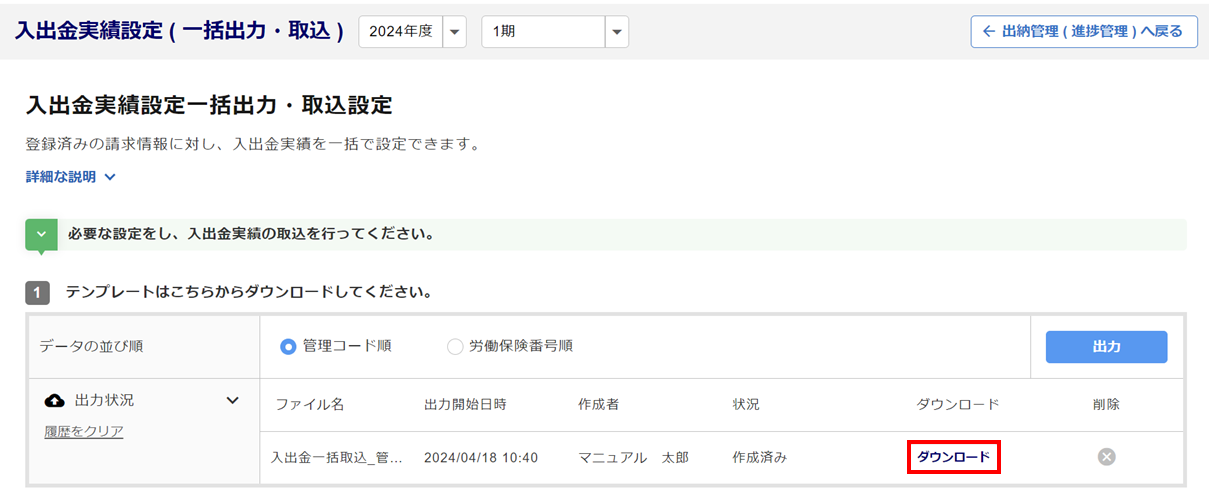The height and width of the screenshot is (494, 1209).
Task: Click the green chevron banner icon
Action: (41, 235)
